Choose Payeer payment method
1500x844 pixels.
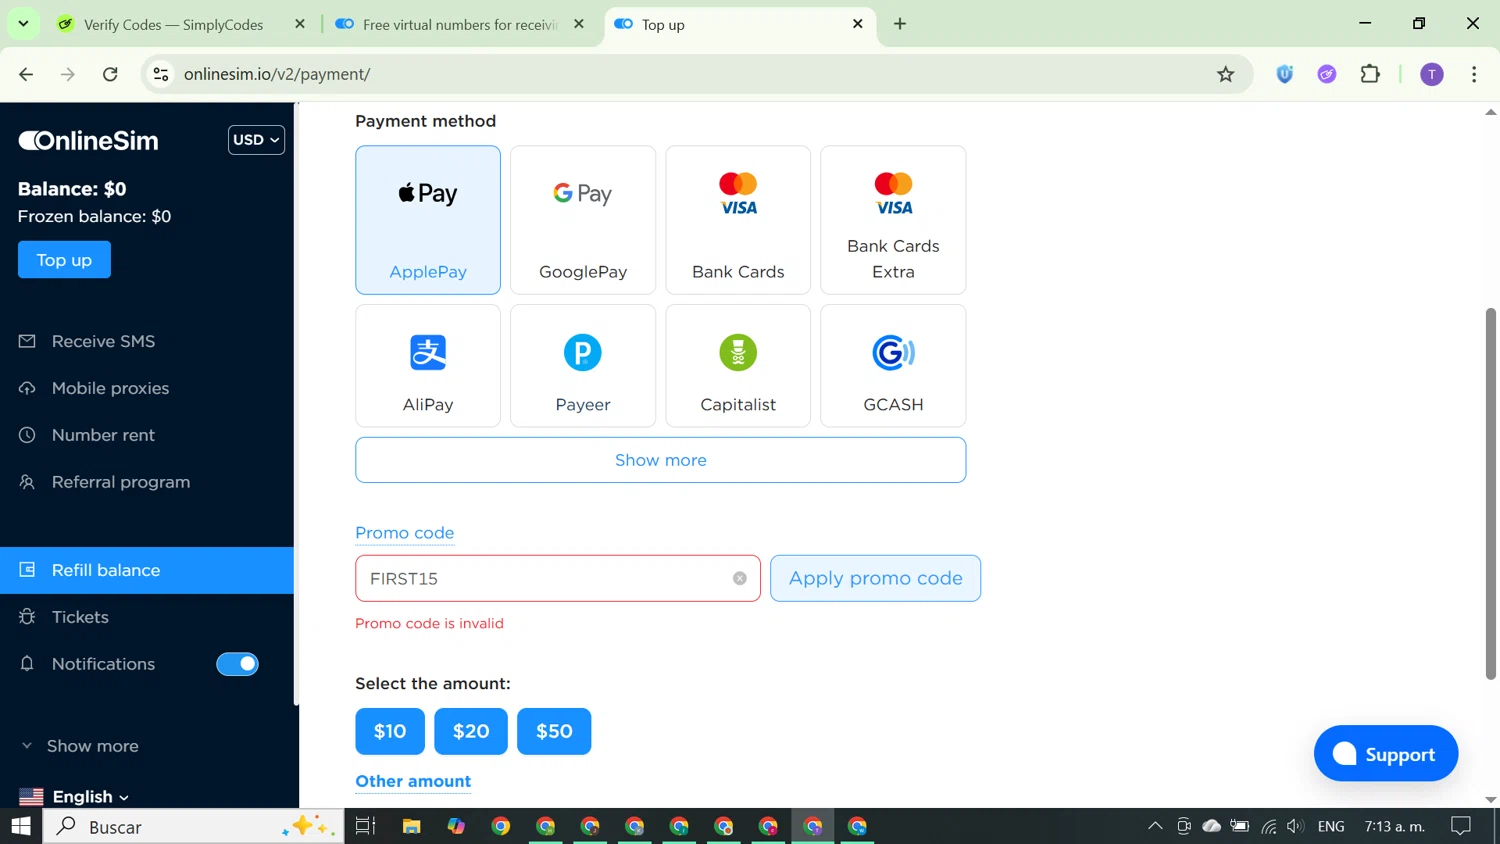[x=583, y=366]
